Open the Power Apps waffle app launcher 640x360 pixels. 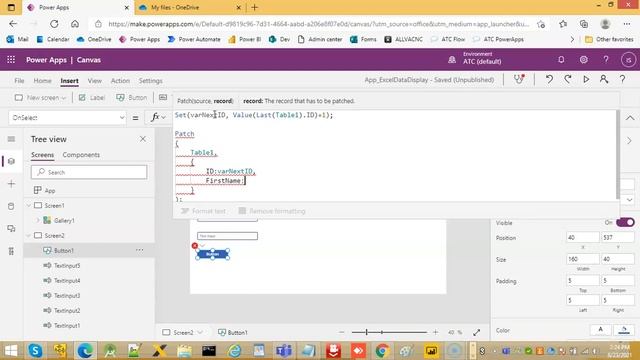(x=11, y=60)
